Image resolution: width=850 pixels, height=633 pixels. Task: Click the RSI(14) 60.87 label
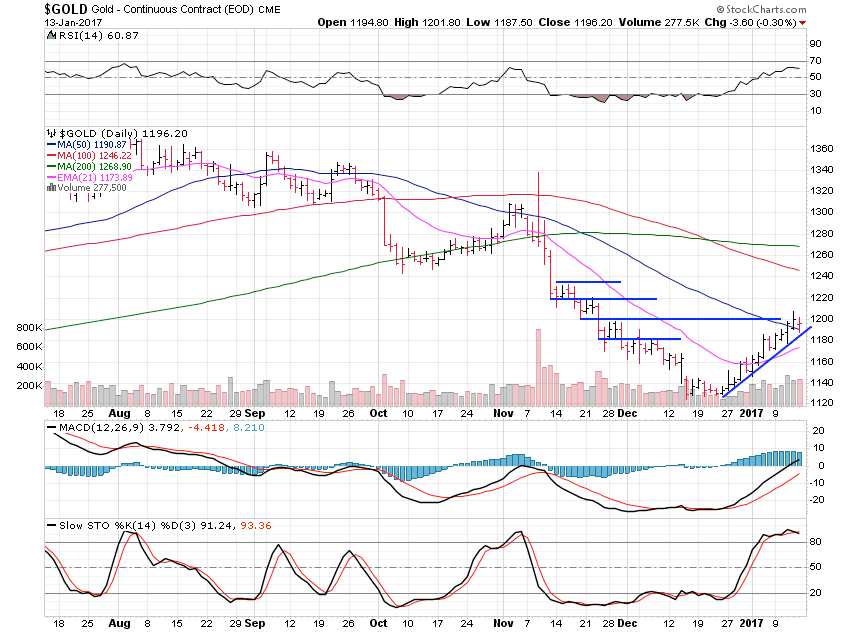(x=99, y=35)
